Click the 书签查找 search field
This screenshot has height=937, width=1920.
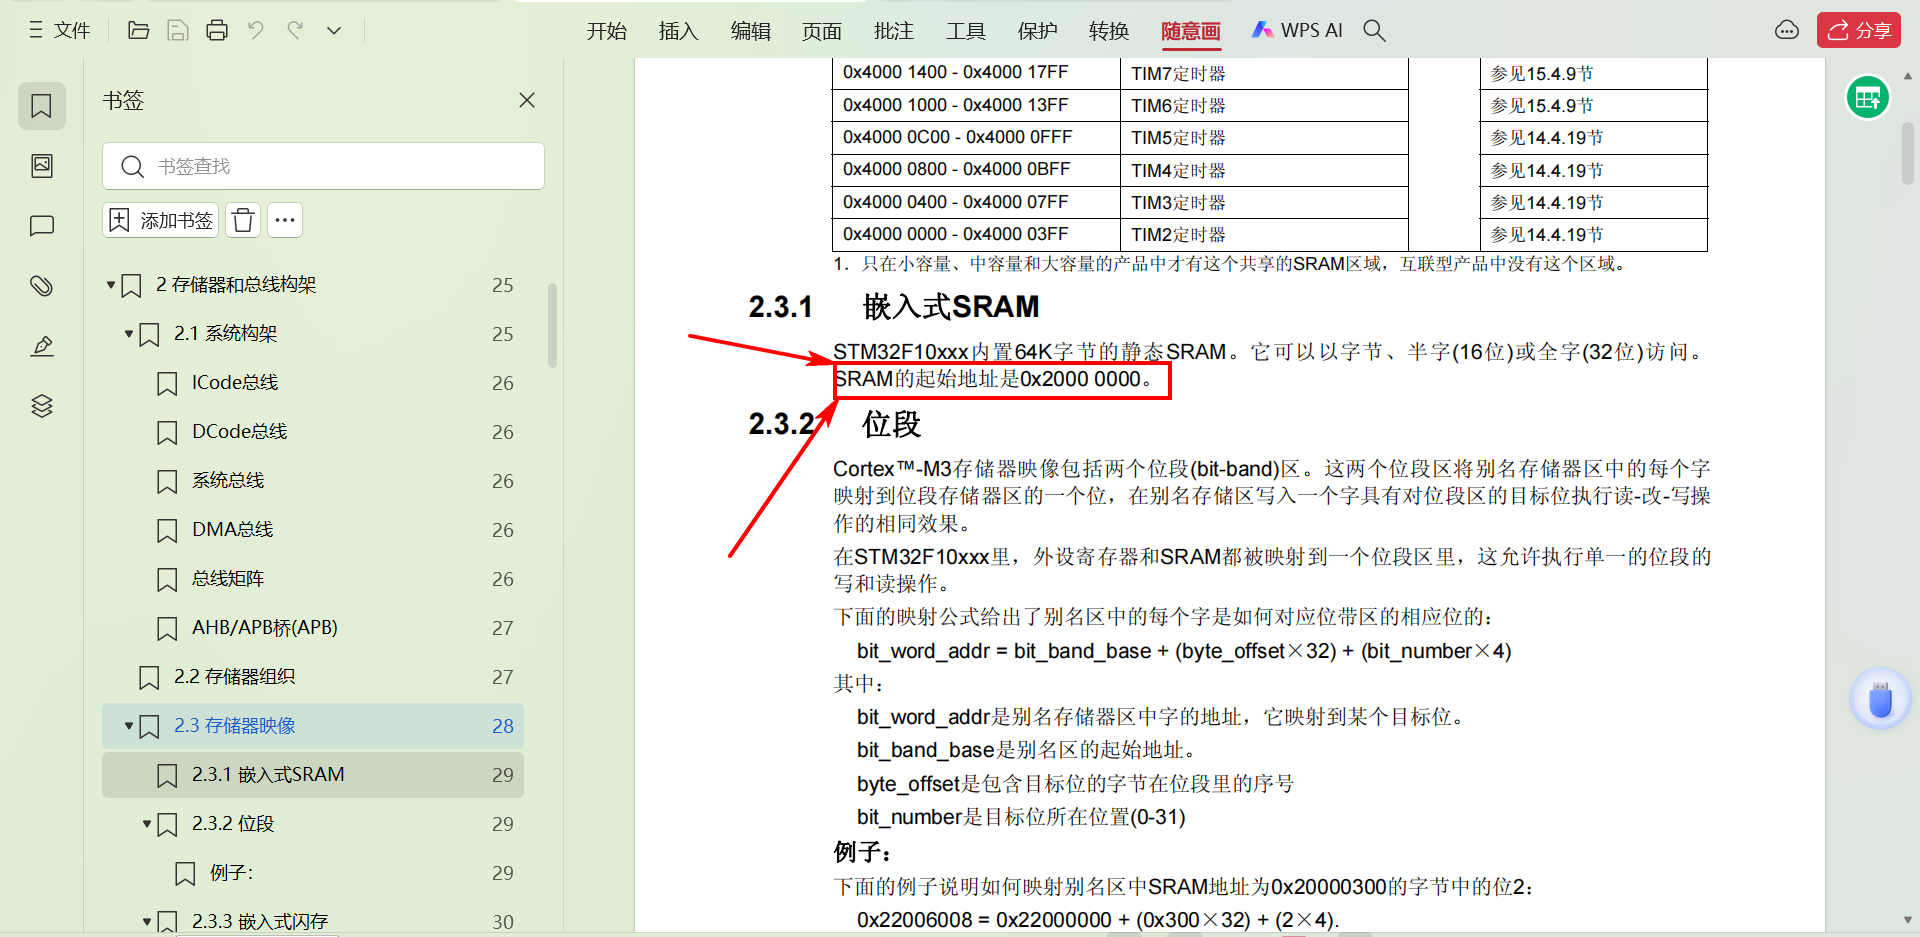(323, 166)
